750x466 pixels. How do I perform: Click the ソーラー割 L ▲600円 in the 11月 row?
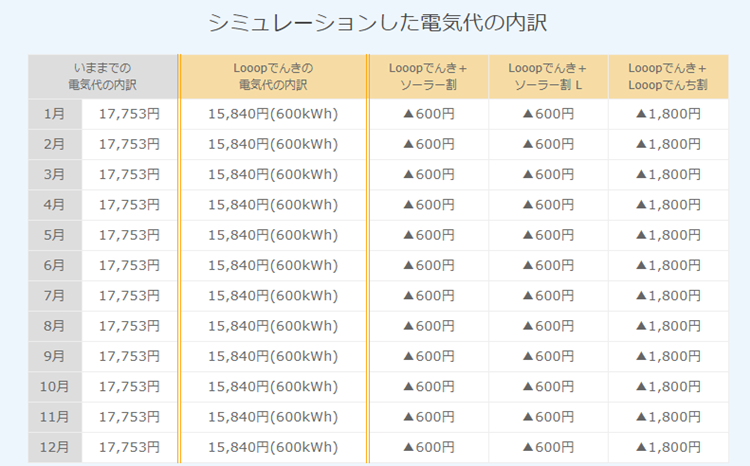click(548, 417)
